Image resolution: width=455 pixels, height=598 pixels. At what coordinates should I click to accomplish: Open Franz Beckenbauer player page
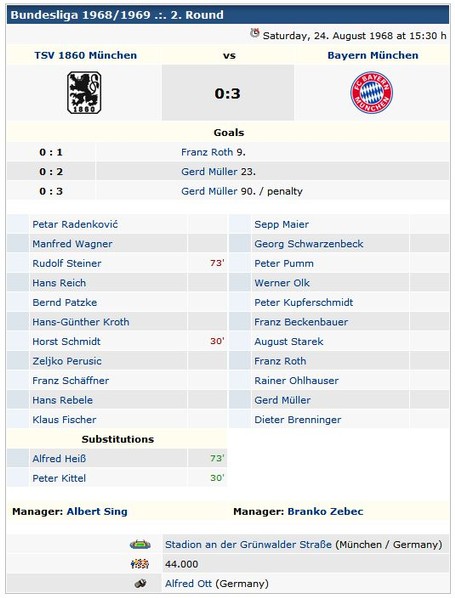301,322
